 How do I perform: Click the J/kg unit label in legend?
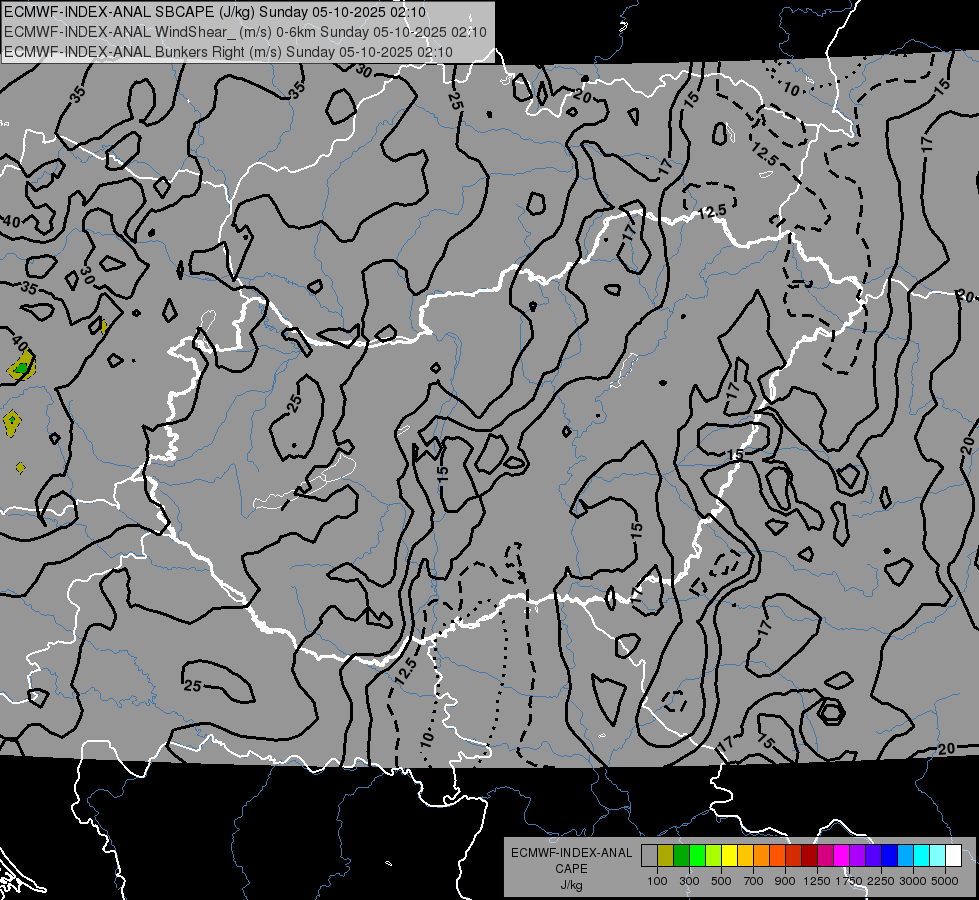[571, 885]
